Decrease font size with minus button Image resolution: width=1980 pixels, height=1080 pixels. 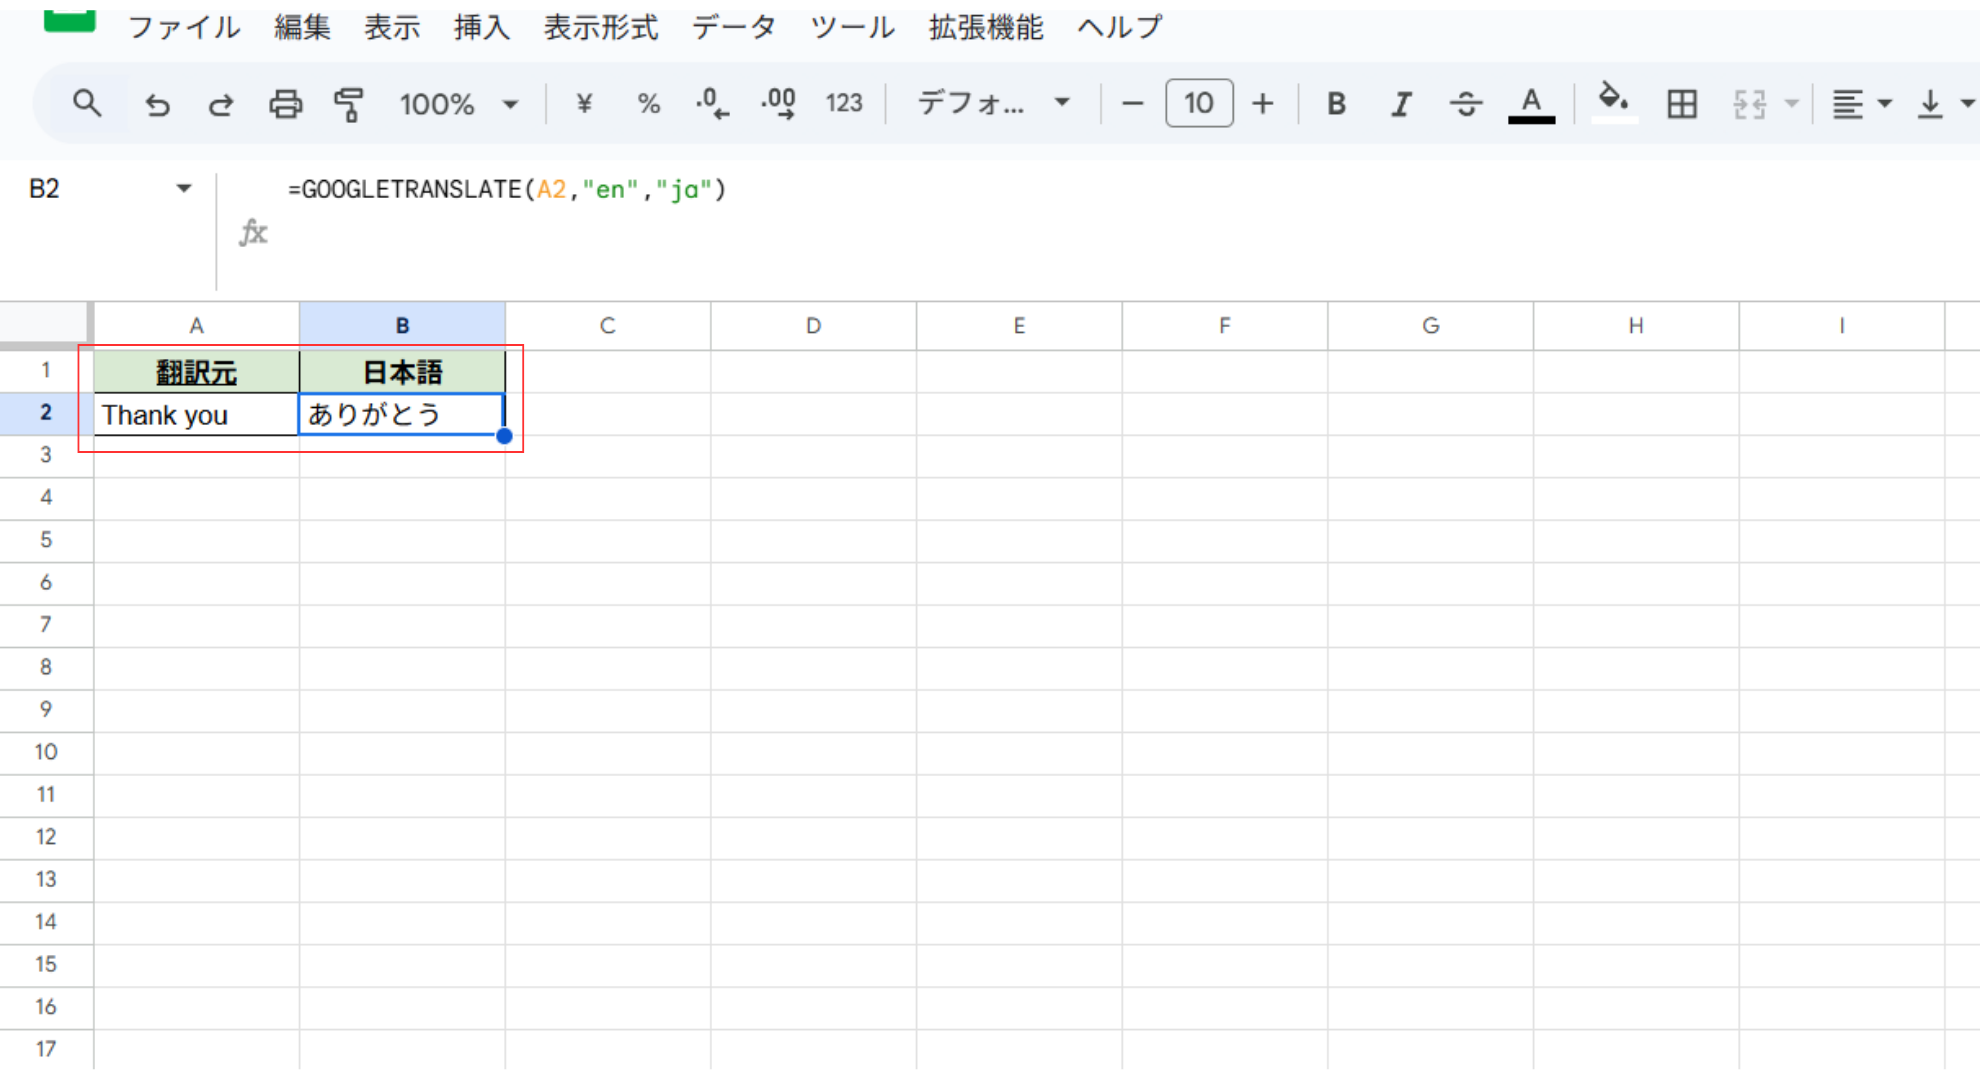[1132, 104]
